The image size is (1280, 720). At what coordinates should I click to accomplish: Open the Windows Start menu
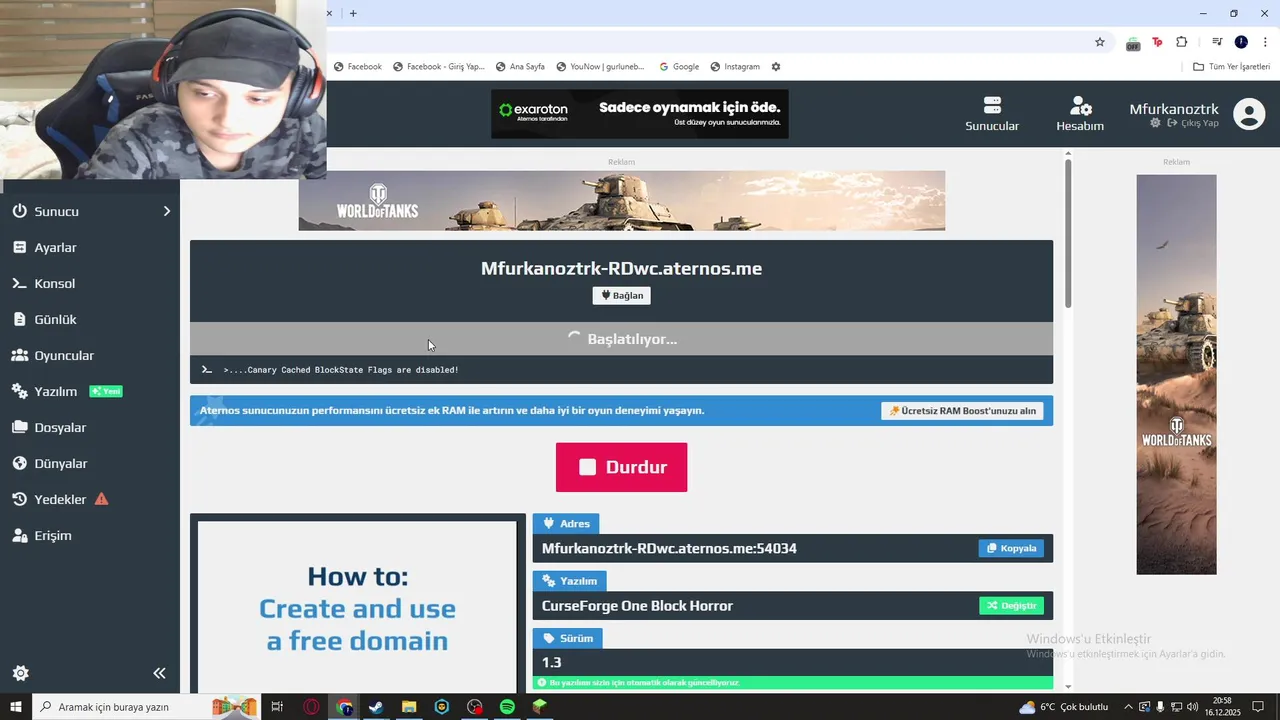coord(16,707)
